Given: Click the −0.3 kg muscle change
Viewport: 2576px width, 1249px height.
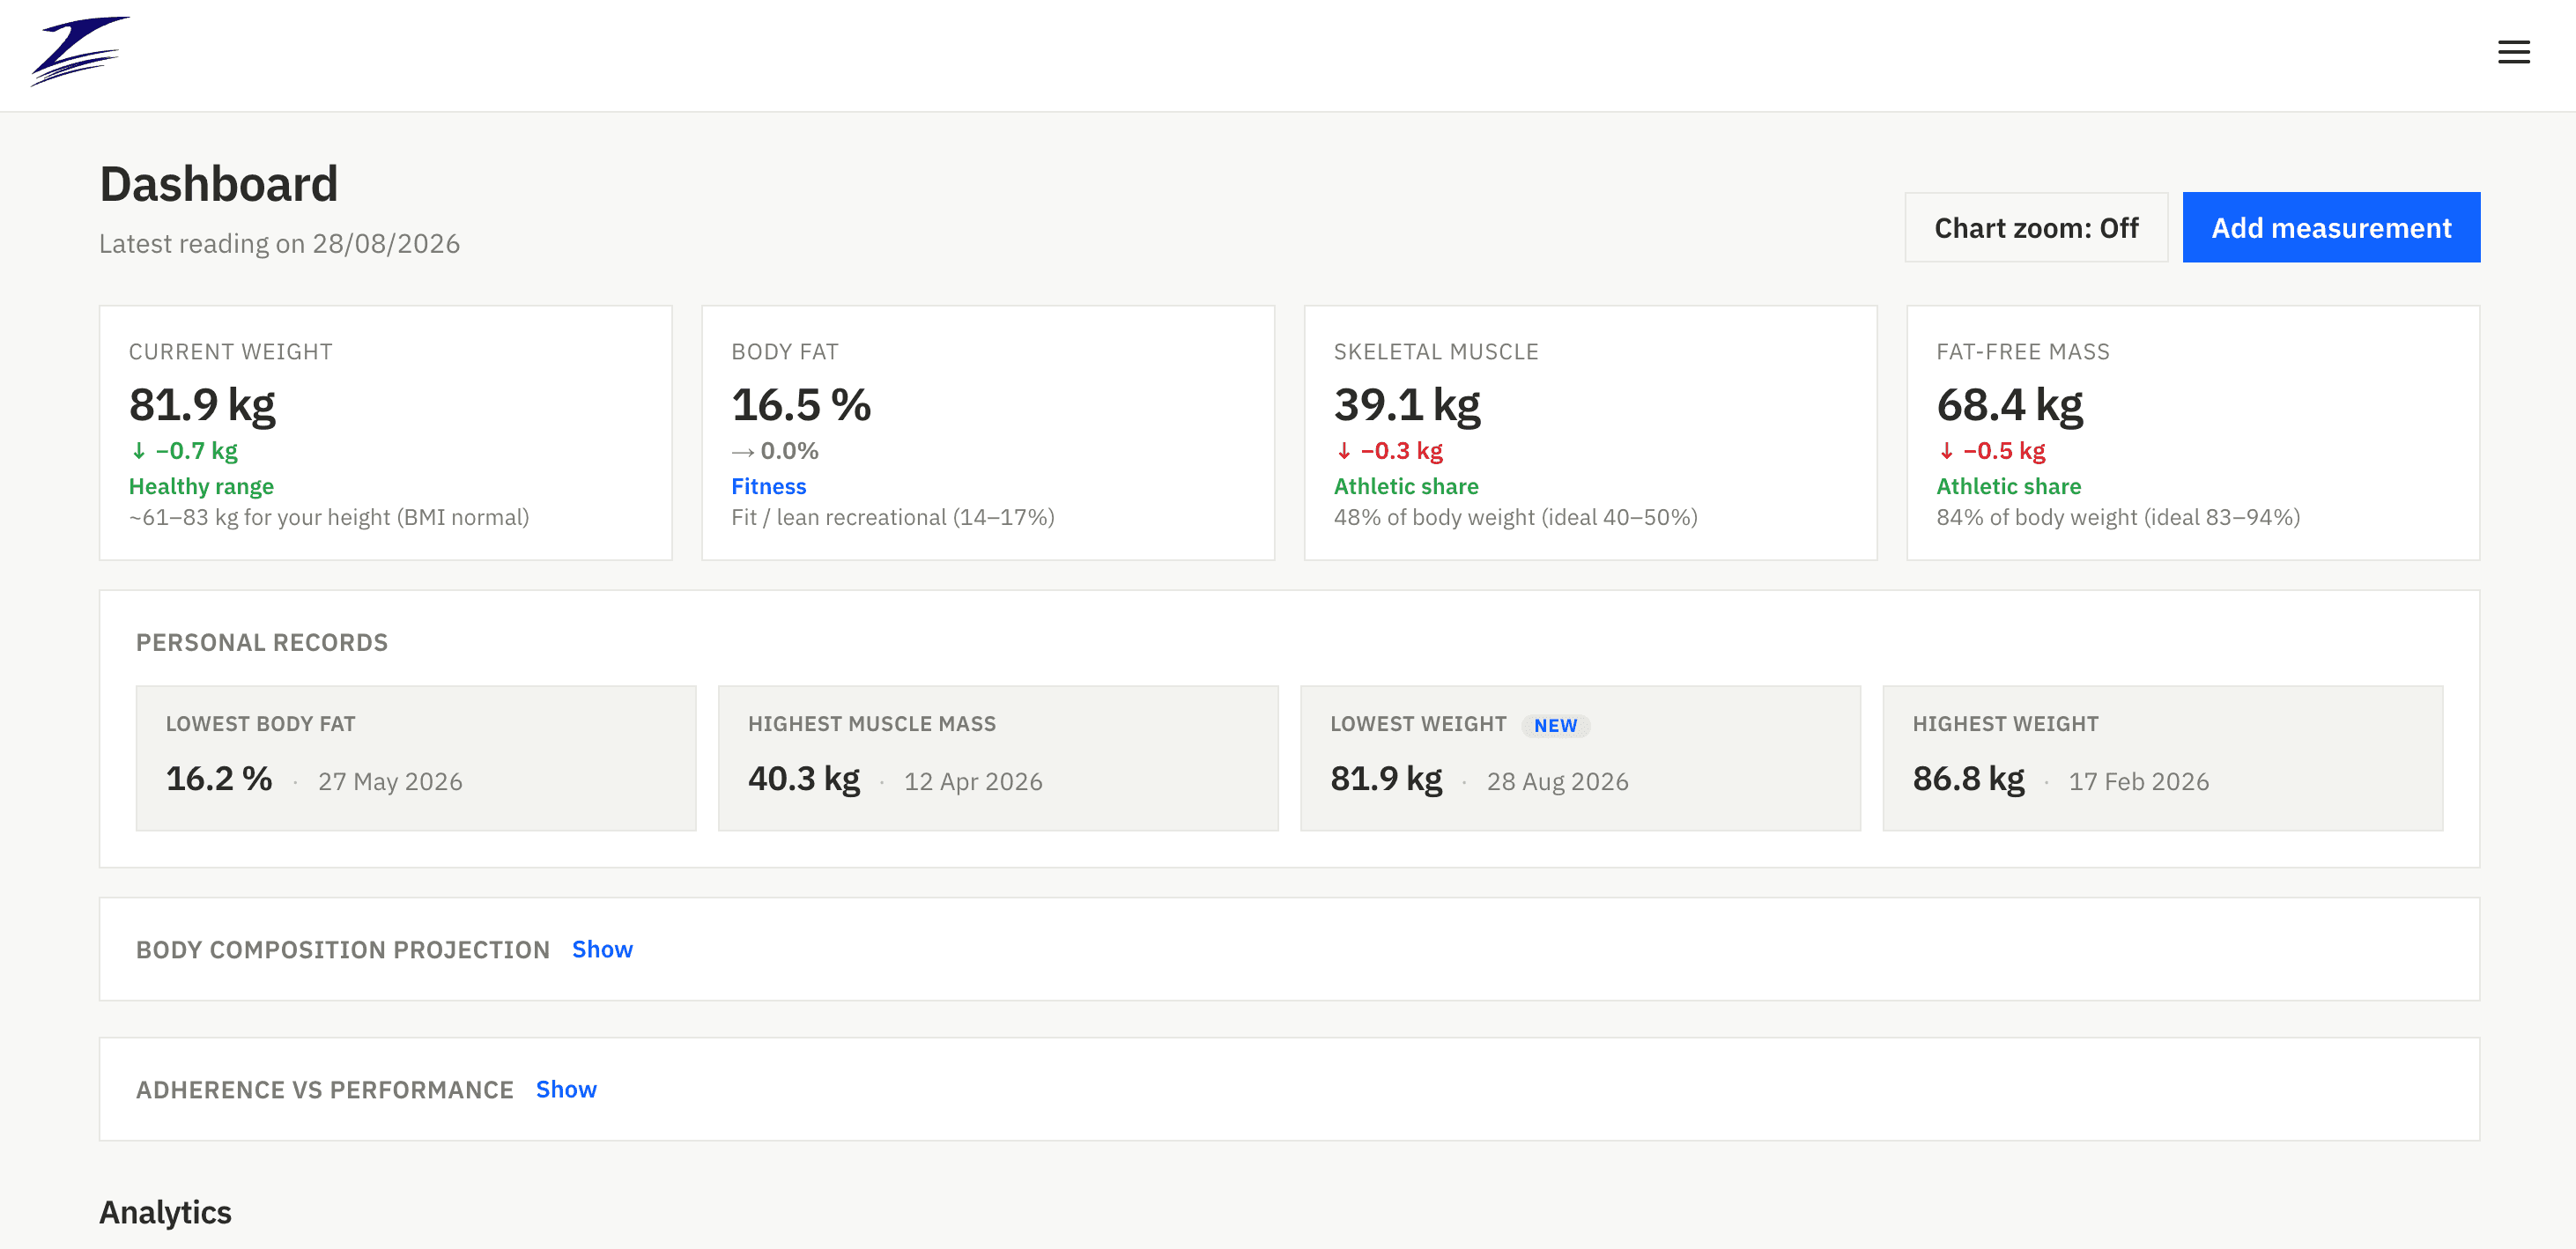Looking at the screenshot, I should (1389, 450).
